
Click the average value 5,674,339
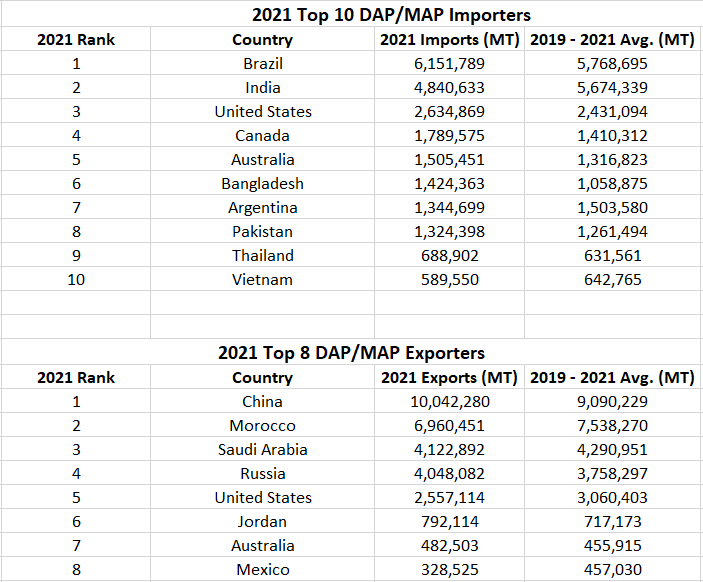(612, 87)
